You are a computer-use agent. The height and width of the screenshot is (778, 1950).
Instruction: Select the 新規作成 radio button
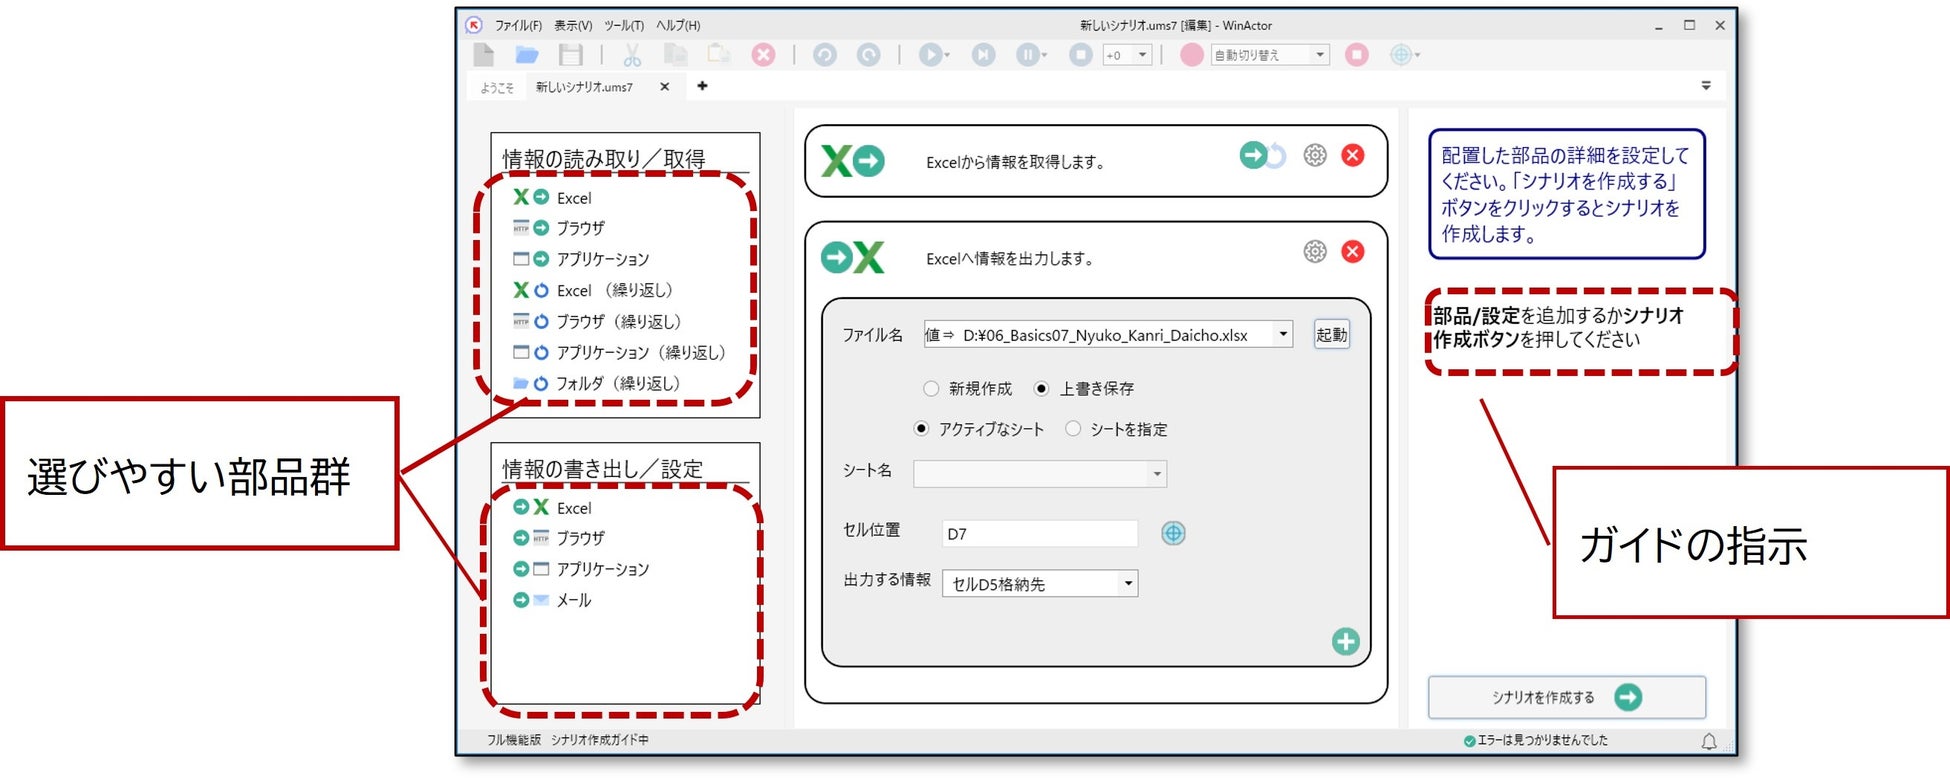pyautogui.click(x=931, y=388)
